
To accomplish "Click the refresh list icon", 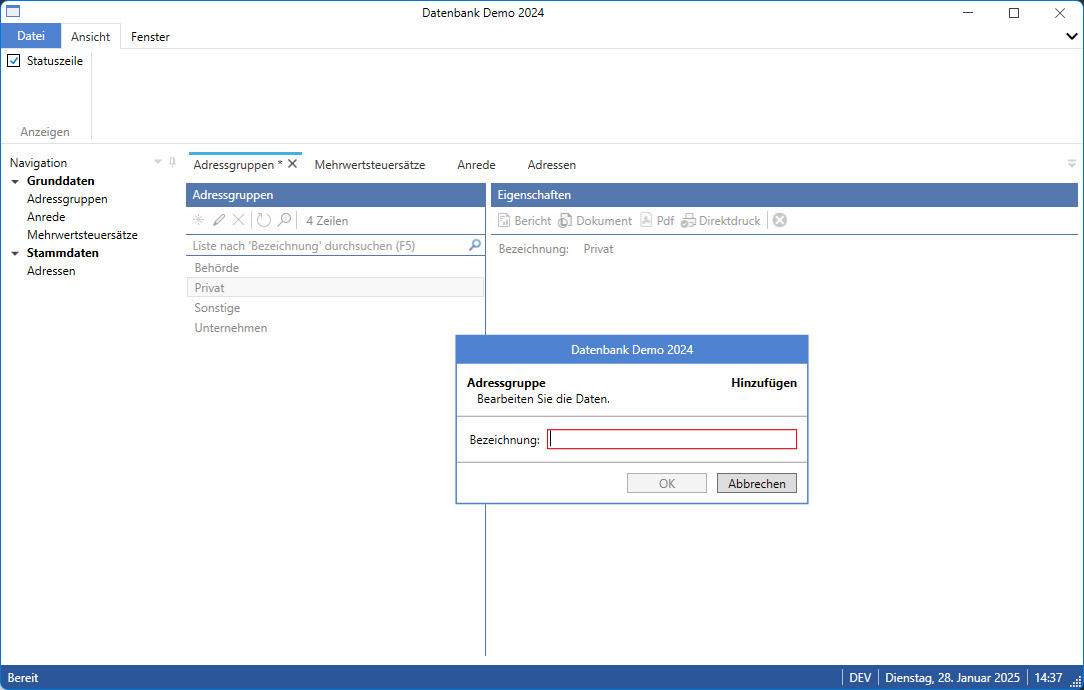I will click(264, 220).
